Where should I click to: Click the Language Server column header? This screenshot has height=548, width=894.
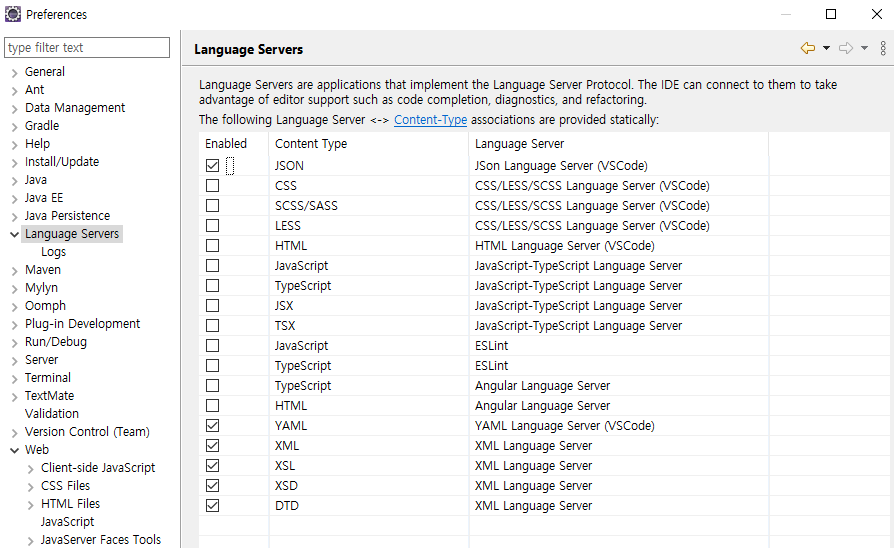pos(619,144)
